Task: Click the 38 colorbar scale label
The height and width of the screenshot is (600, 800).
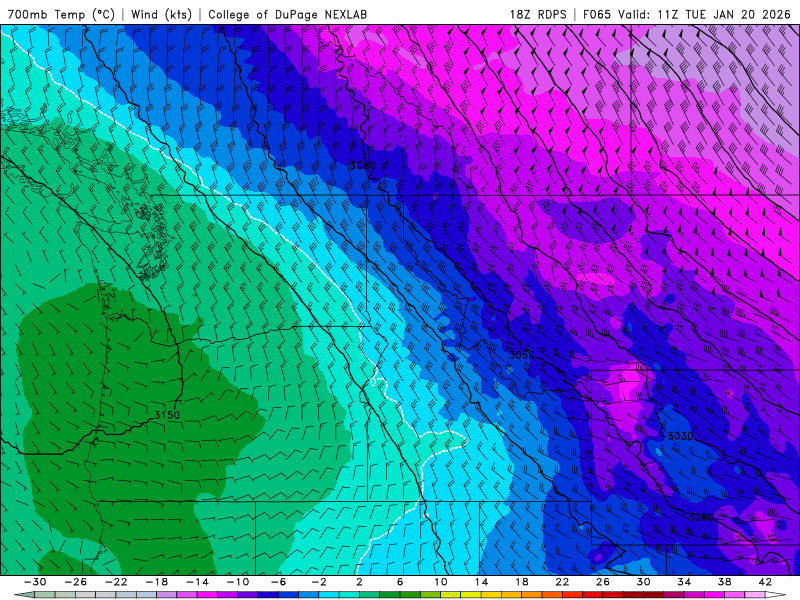Action: tap(724, 582)
